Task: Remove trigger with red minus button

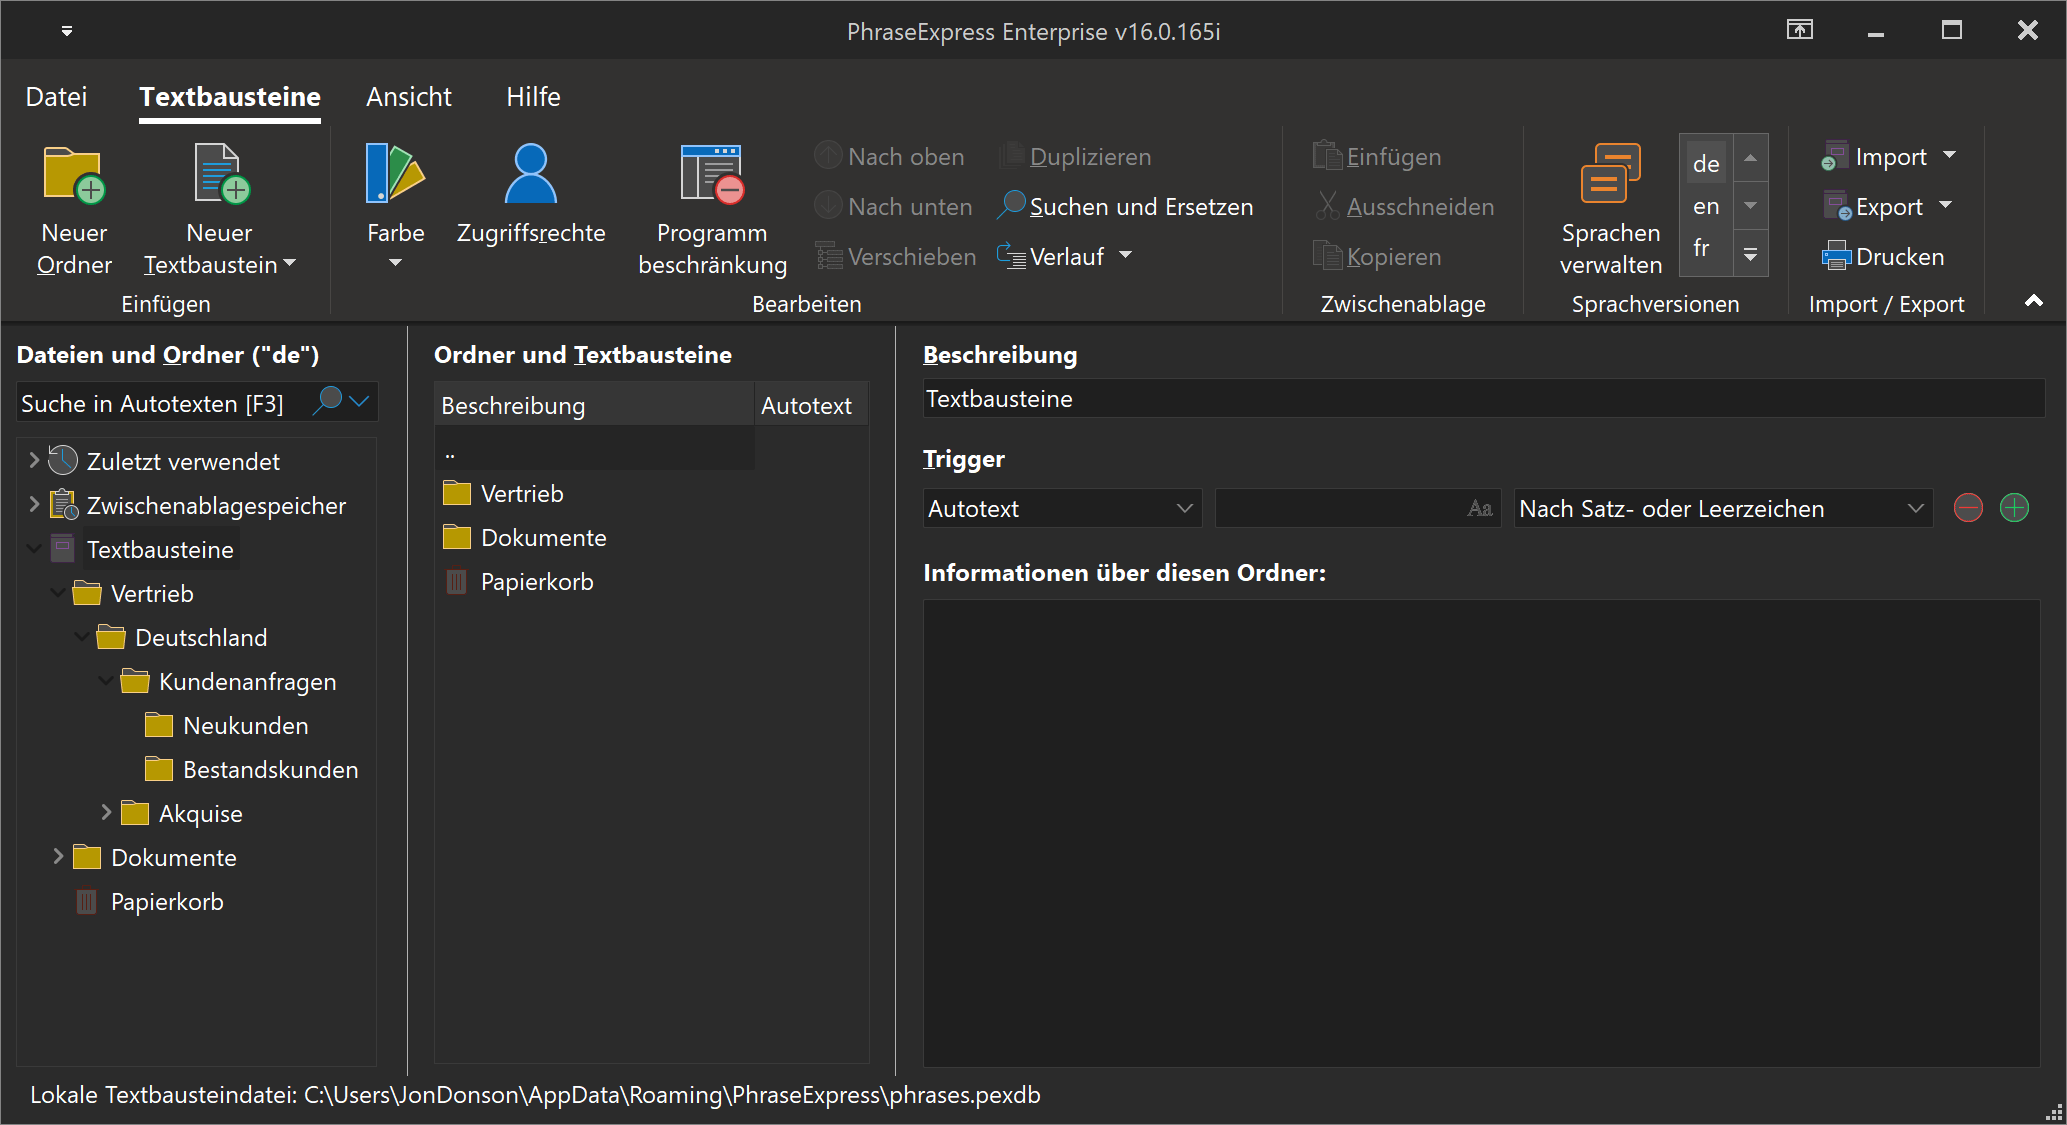Action: [x=1968, y=508]
